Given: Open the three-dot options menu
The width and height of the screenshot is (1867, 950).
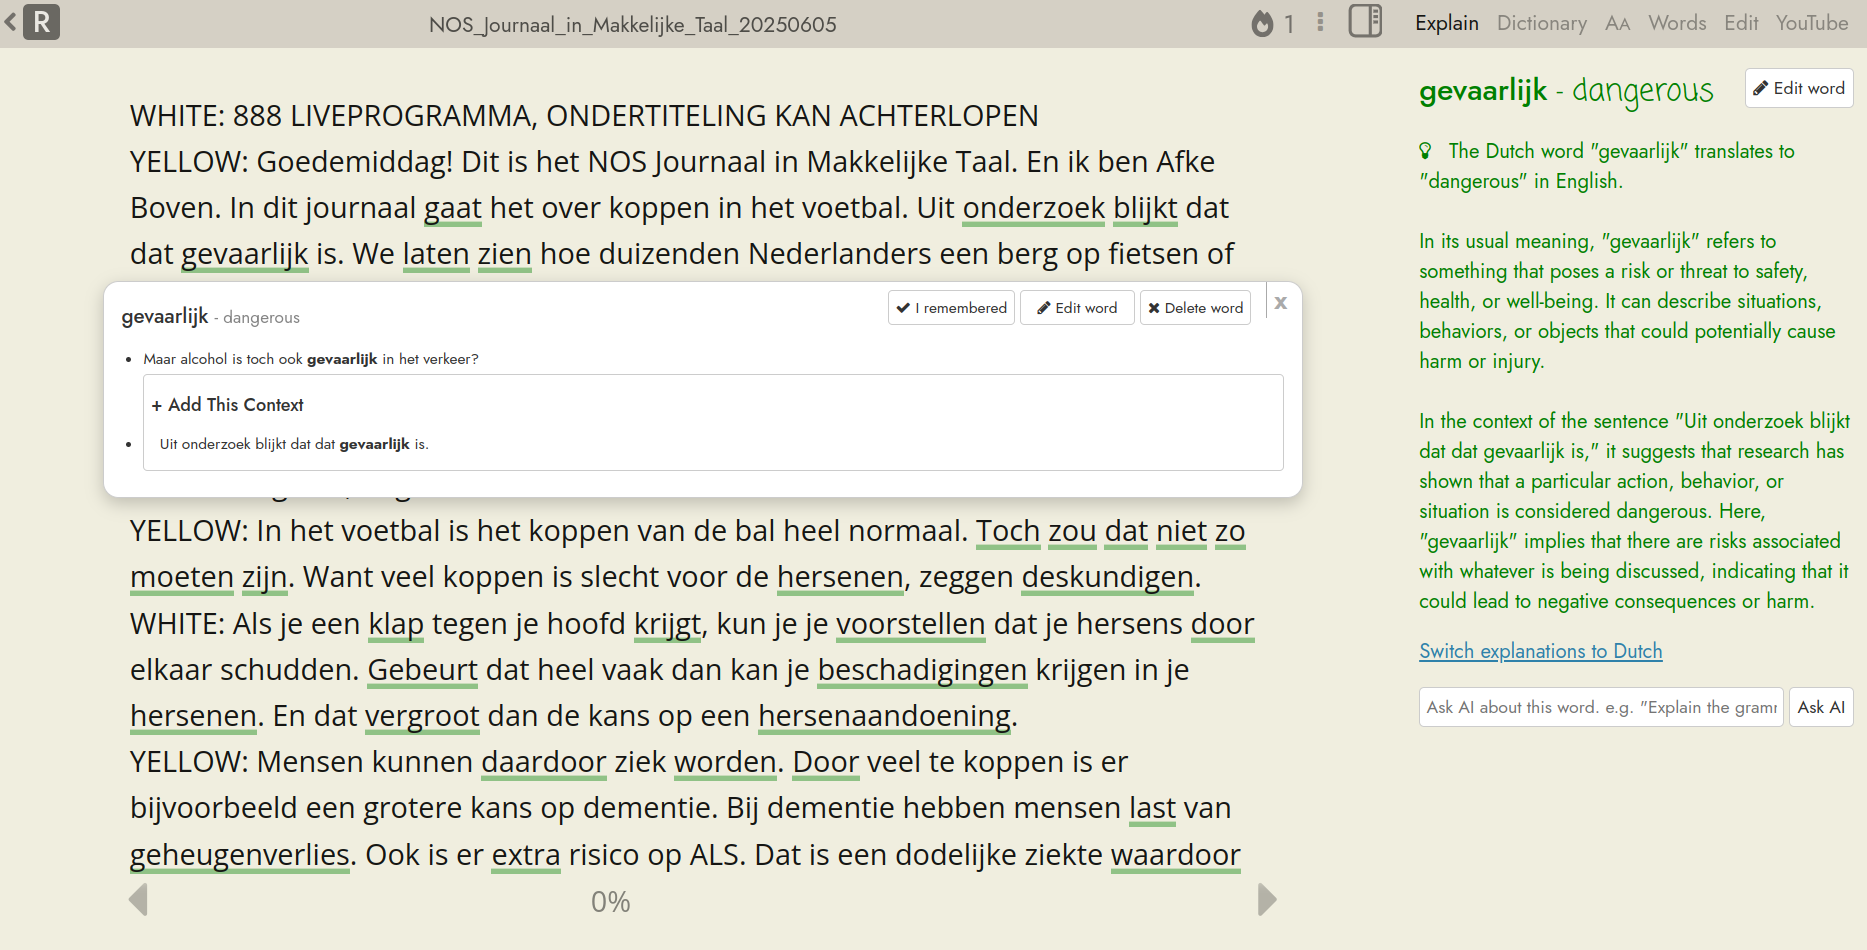Looking at the screenshot, I should pos(1321,22).
